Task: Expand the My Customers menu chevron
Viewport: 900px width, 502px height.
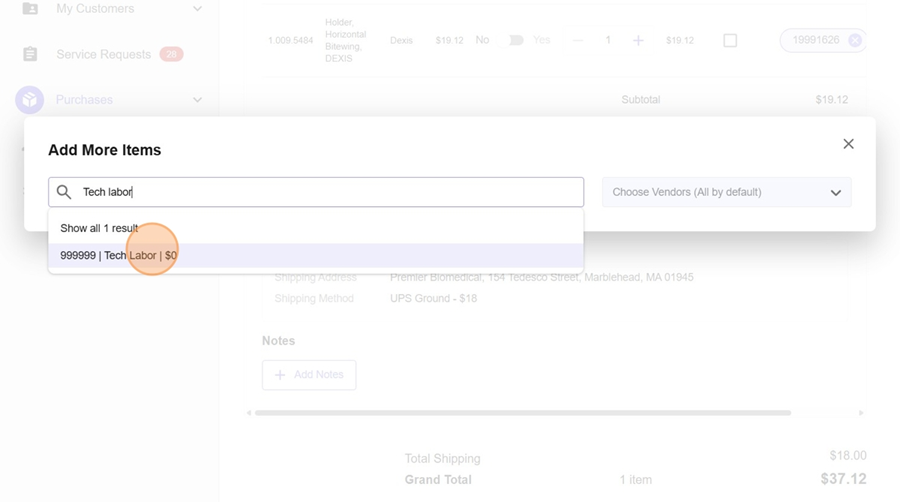Action: pyautogui.click(x=197, y=9)
